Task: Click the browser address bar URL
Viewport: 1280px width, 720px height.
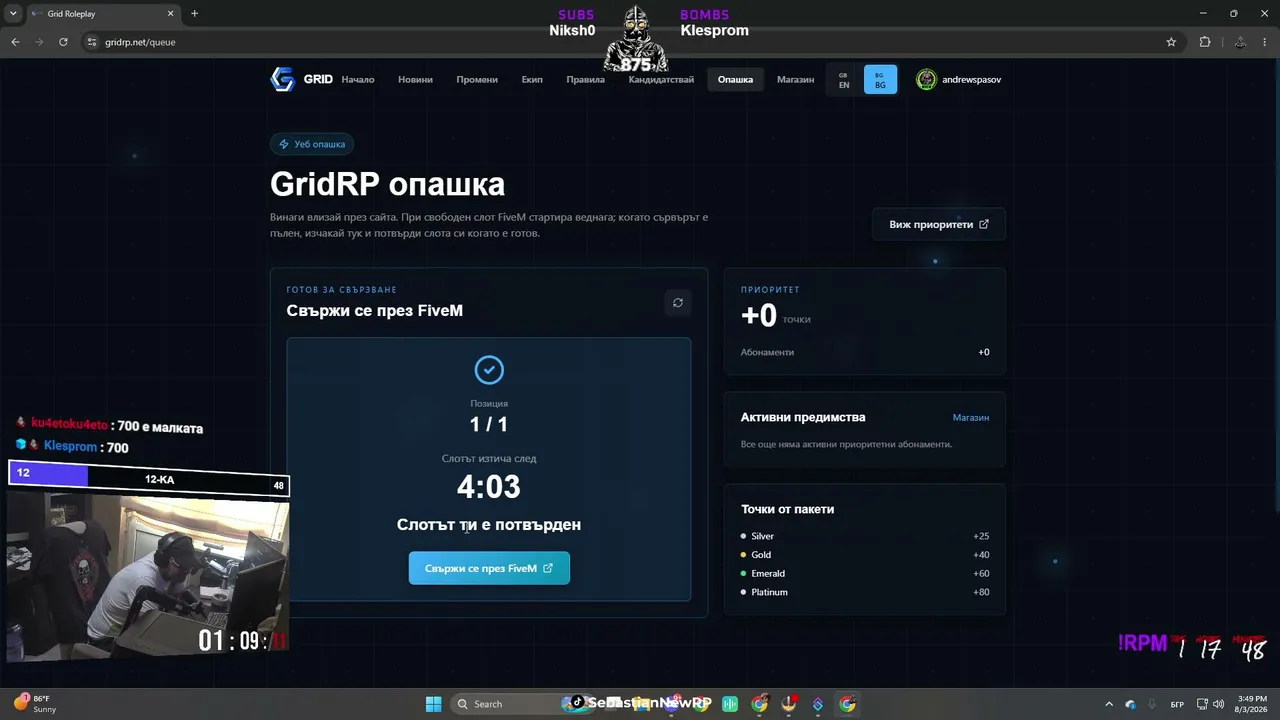Action: 140,42
